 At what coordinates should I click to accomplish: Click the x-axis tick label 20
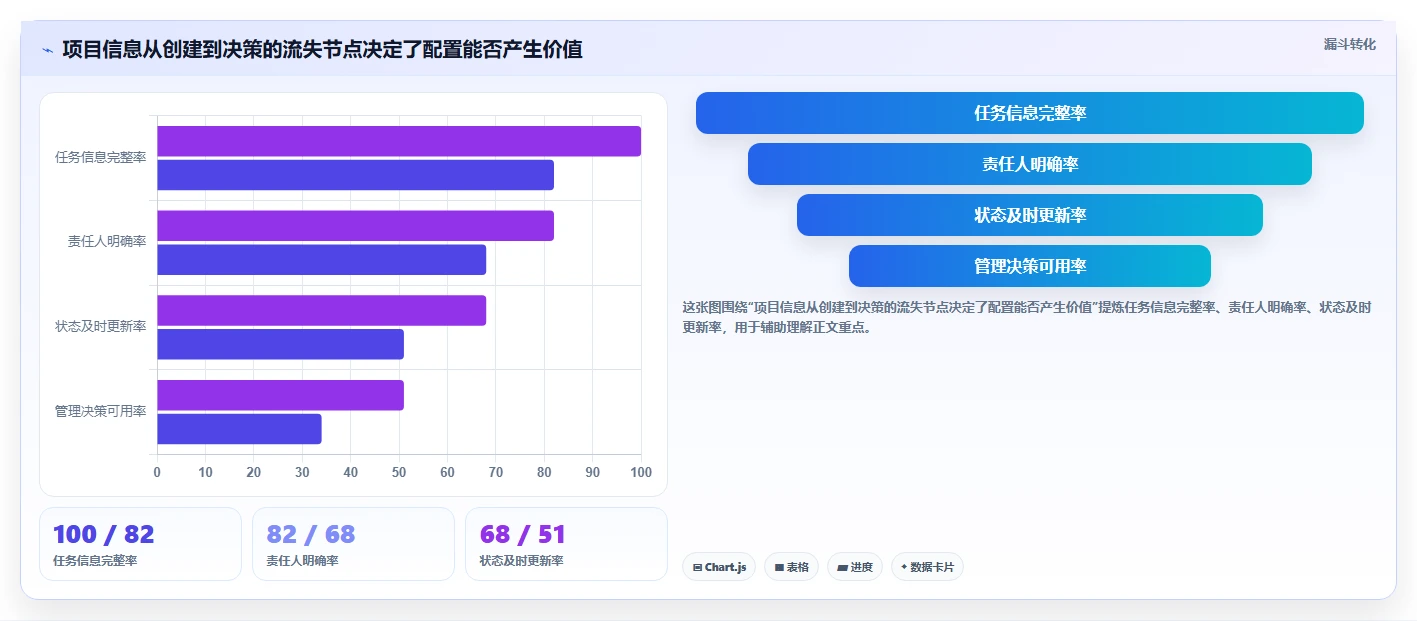tap(254, 472)
